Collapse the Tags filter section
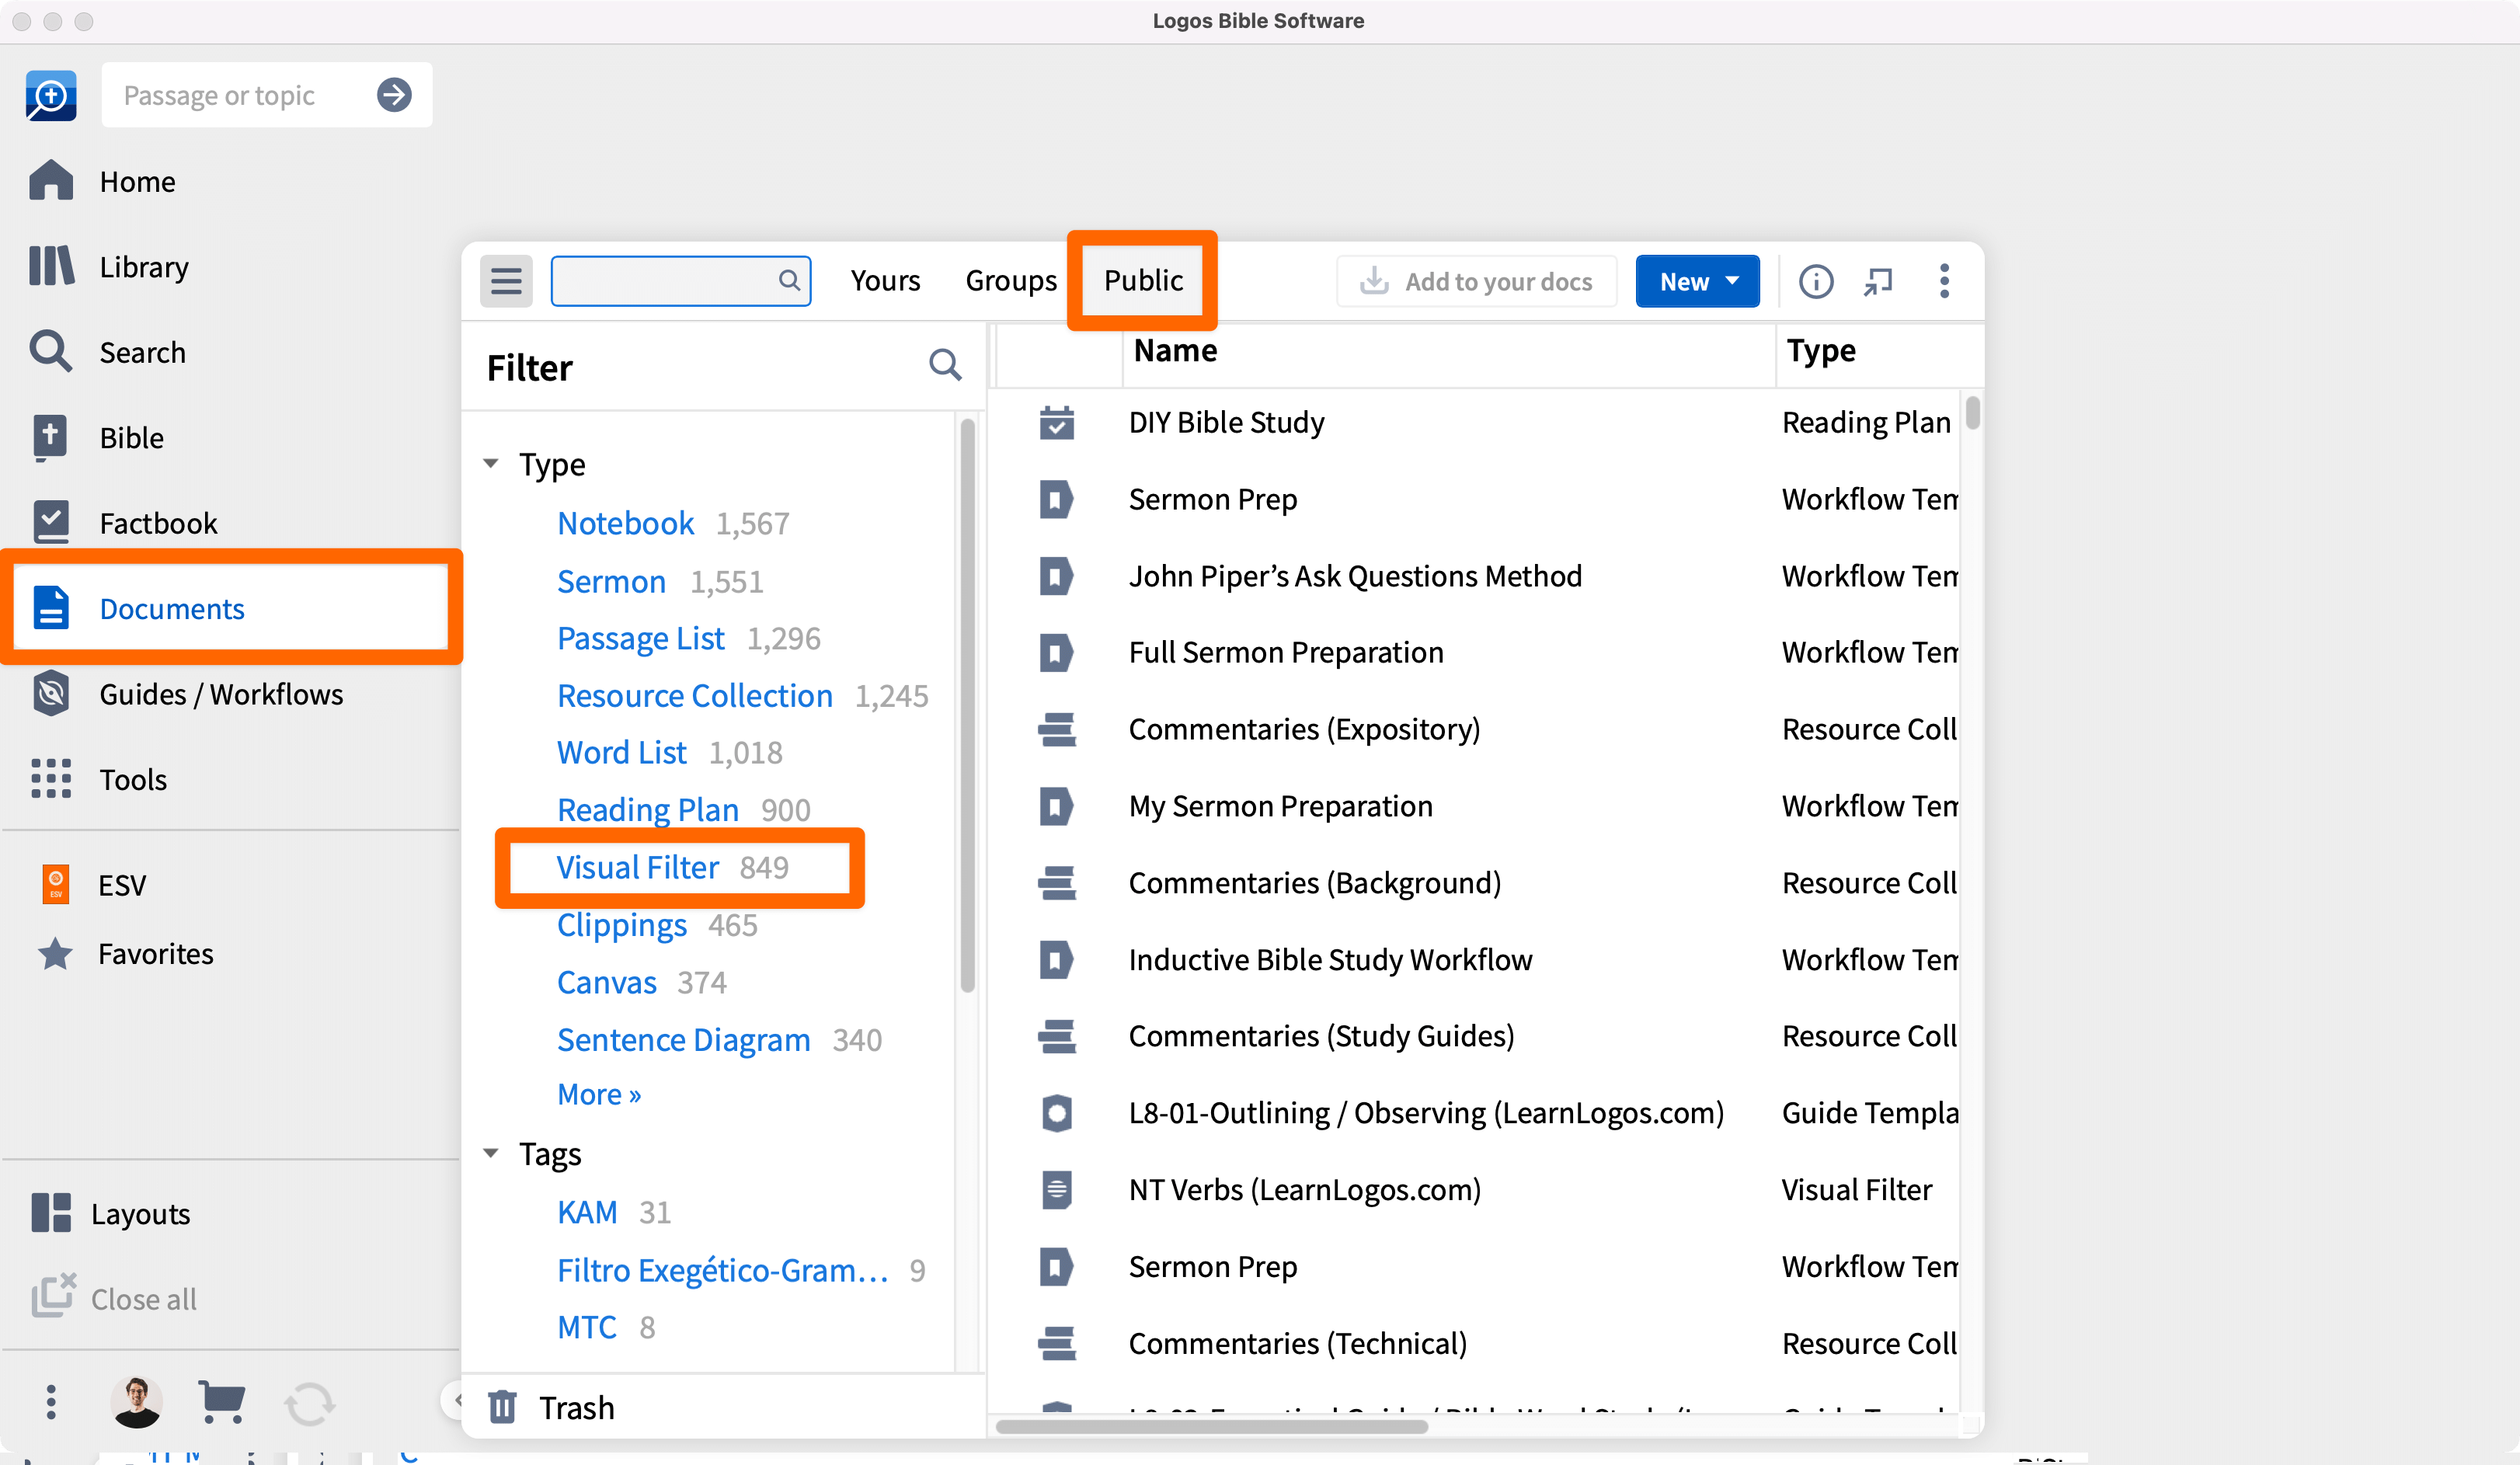 coord(491,1153)
